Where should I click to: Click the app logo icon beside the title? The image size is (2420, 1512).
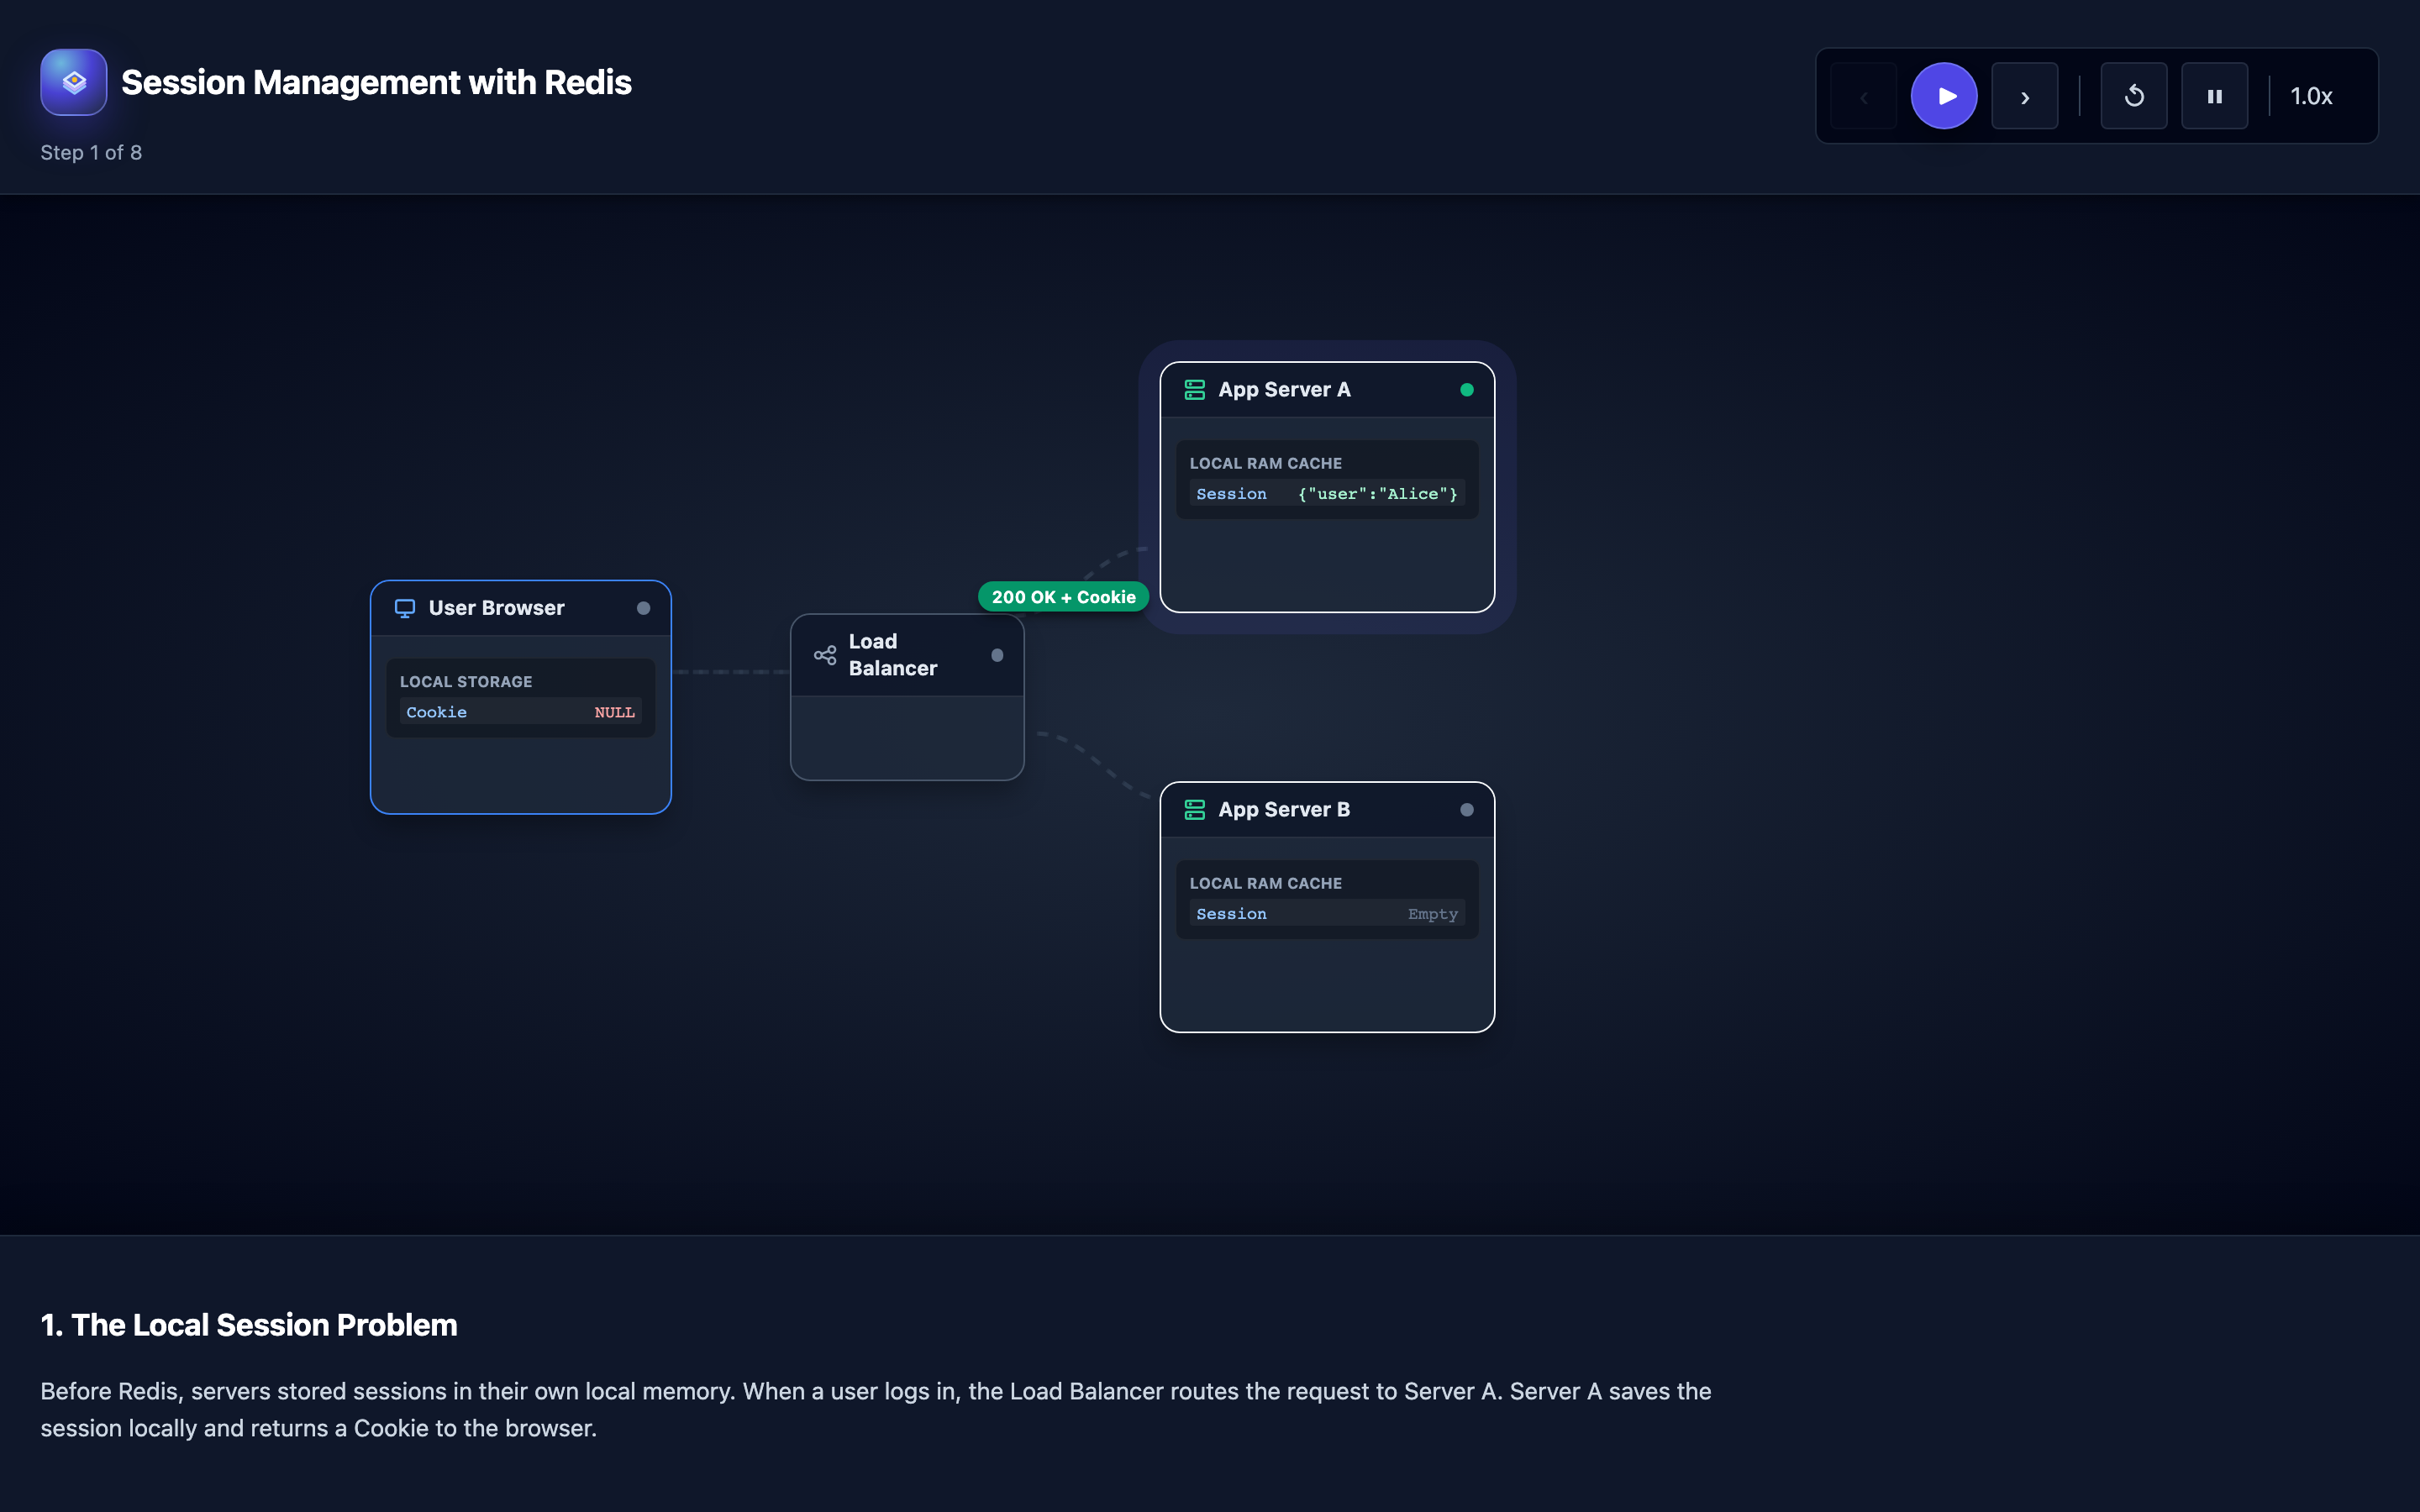[x=74, y=82]
